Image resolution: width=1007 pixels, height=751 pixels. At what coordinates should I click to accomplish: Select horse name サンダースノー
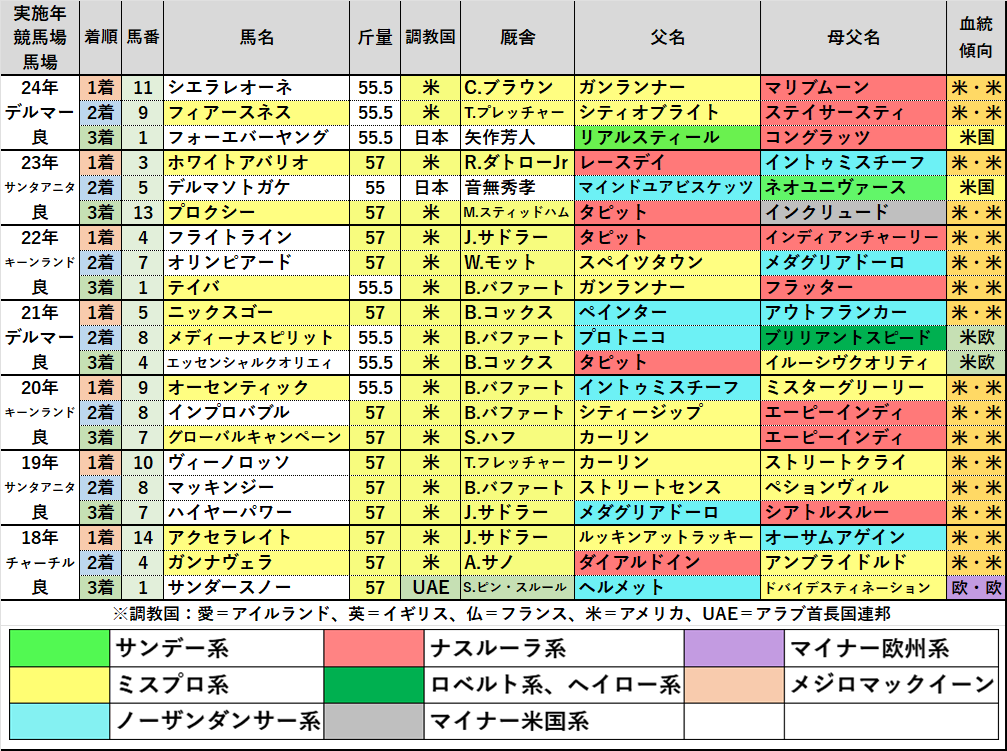256,588
